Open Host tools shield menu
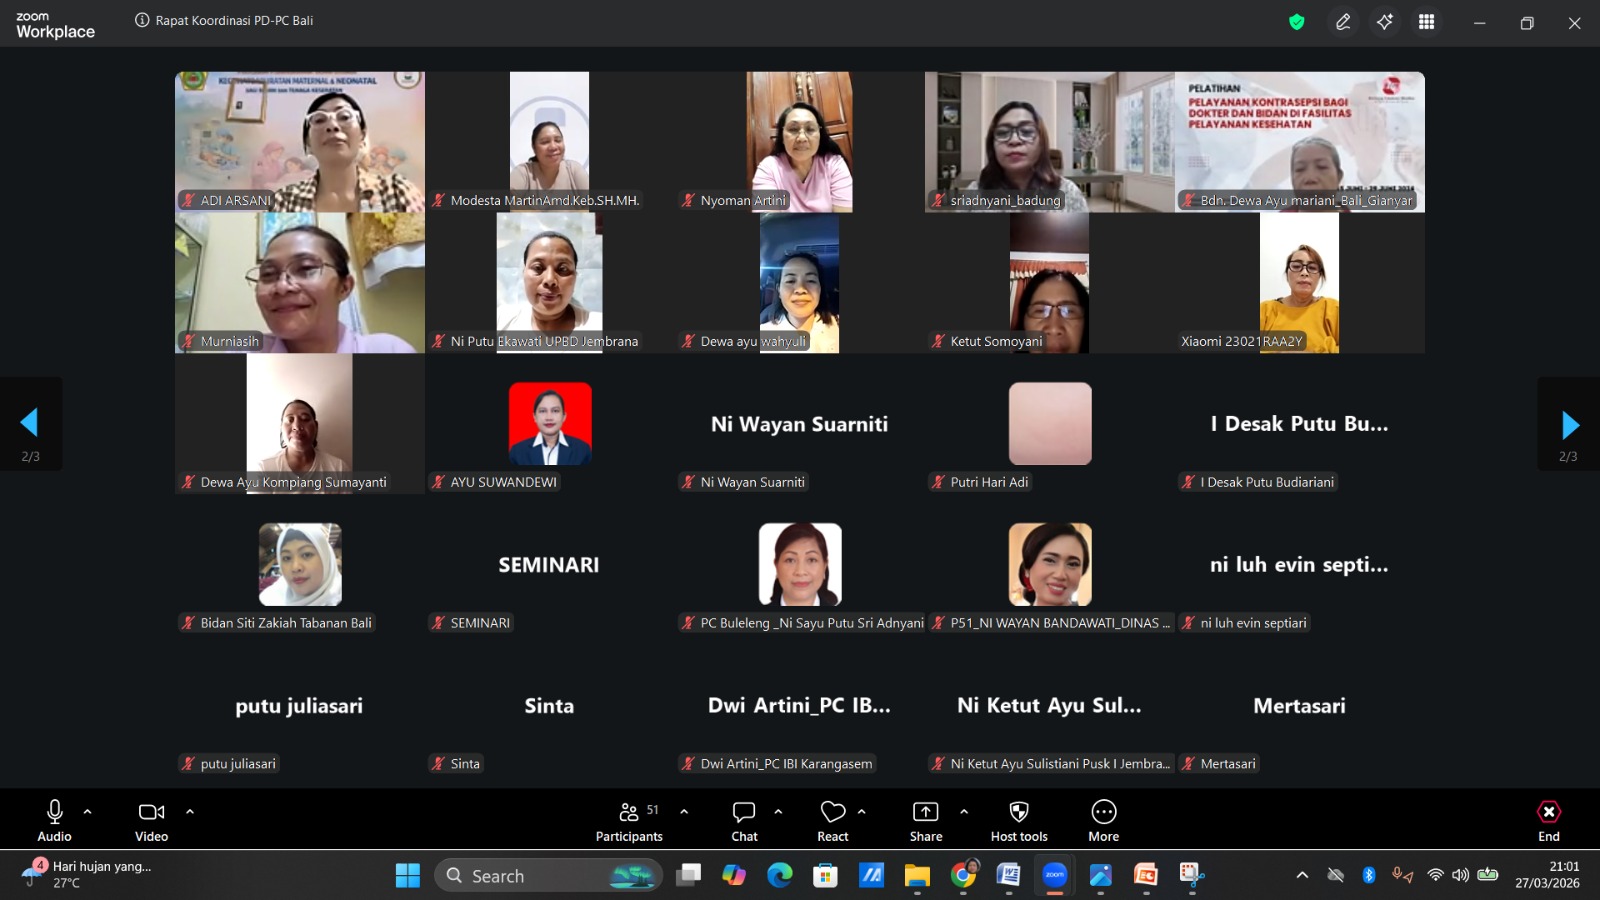 pyautogui.click(x=1019, y=820)
